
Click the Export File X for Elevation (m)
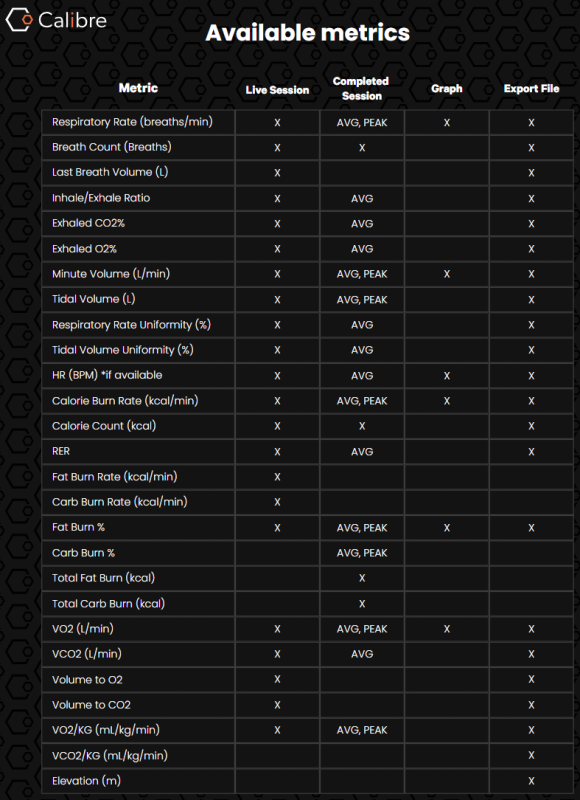pyautogui.click(x=531, y=781)
